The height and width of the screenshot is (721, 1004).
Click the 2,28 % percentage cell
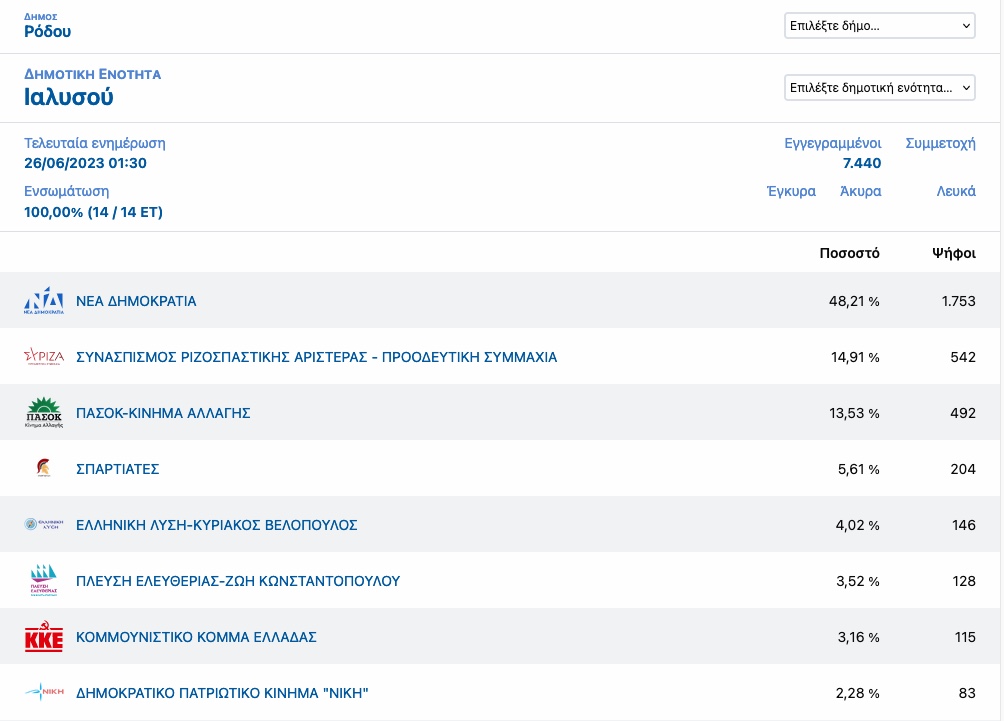(x=857, y=693)
